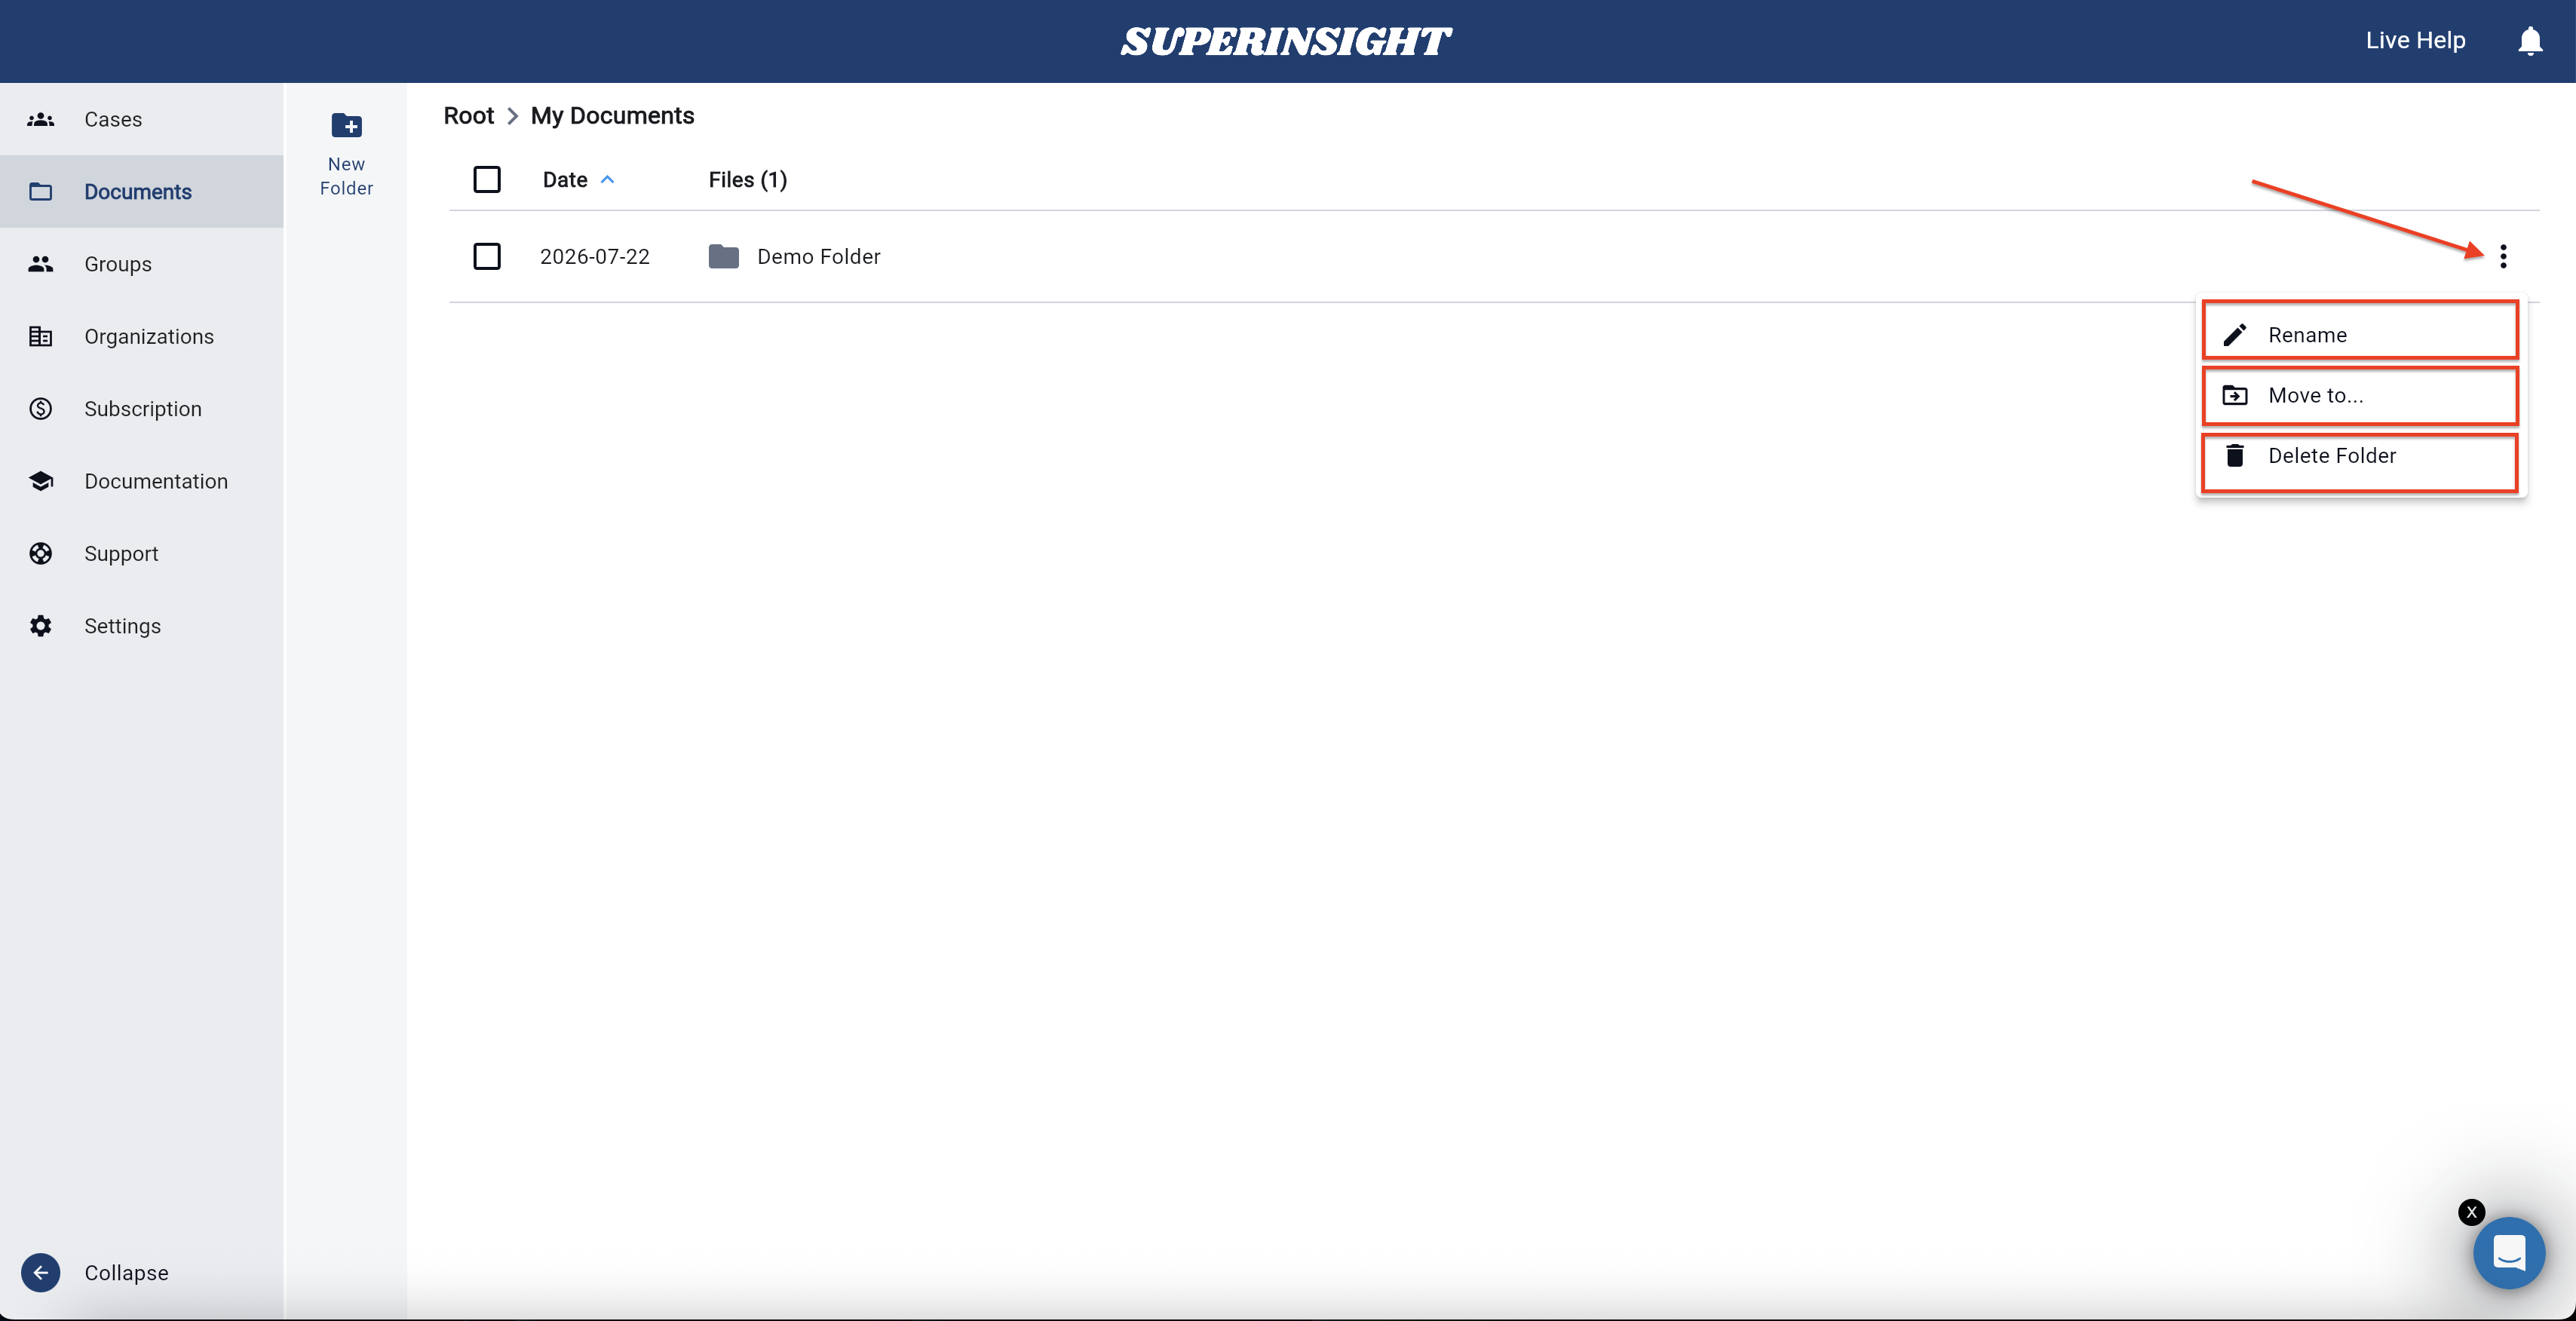Check the Demo Folder row checkbox
The height and width of the screenshot is (1321, 2576).
(487, 256)
